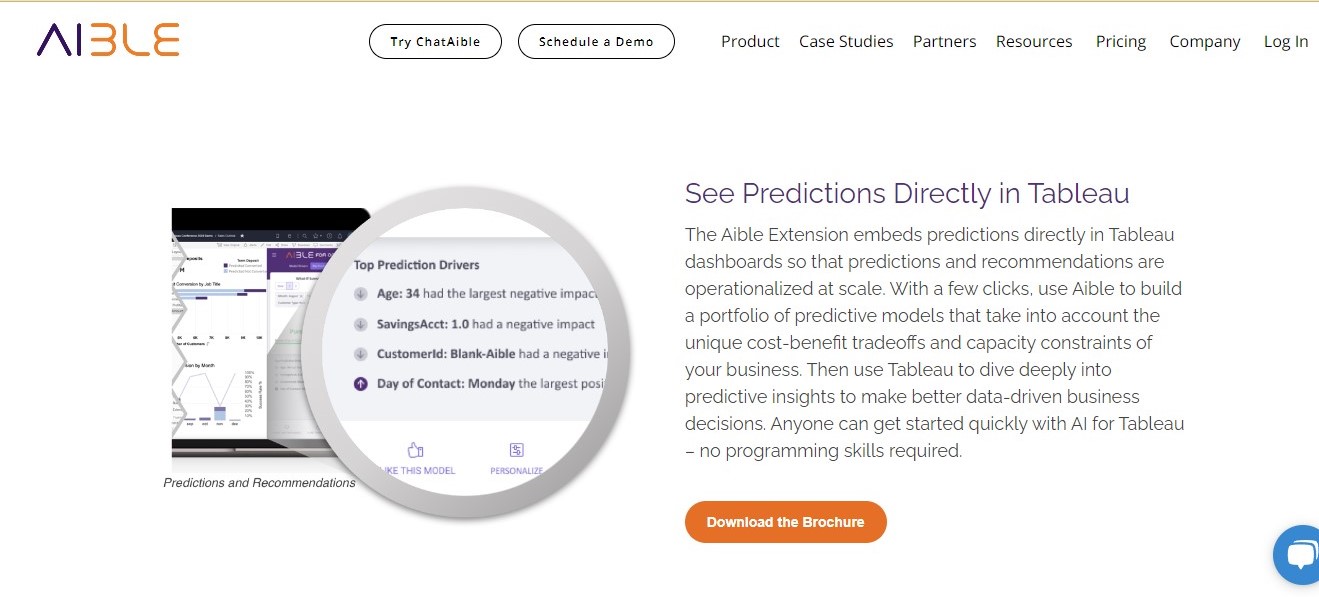1319x597 pixels.
Task: Expand the Case Studies navigation item
Action: 846,41
